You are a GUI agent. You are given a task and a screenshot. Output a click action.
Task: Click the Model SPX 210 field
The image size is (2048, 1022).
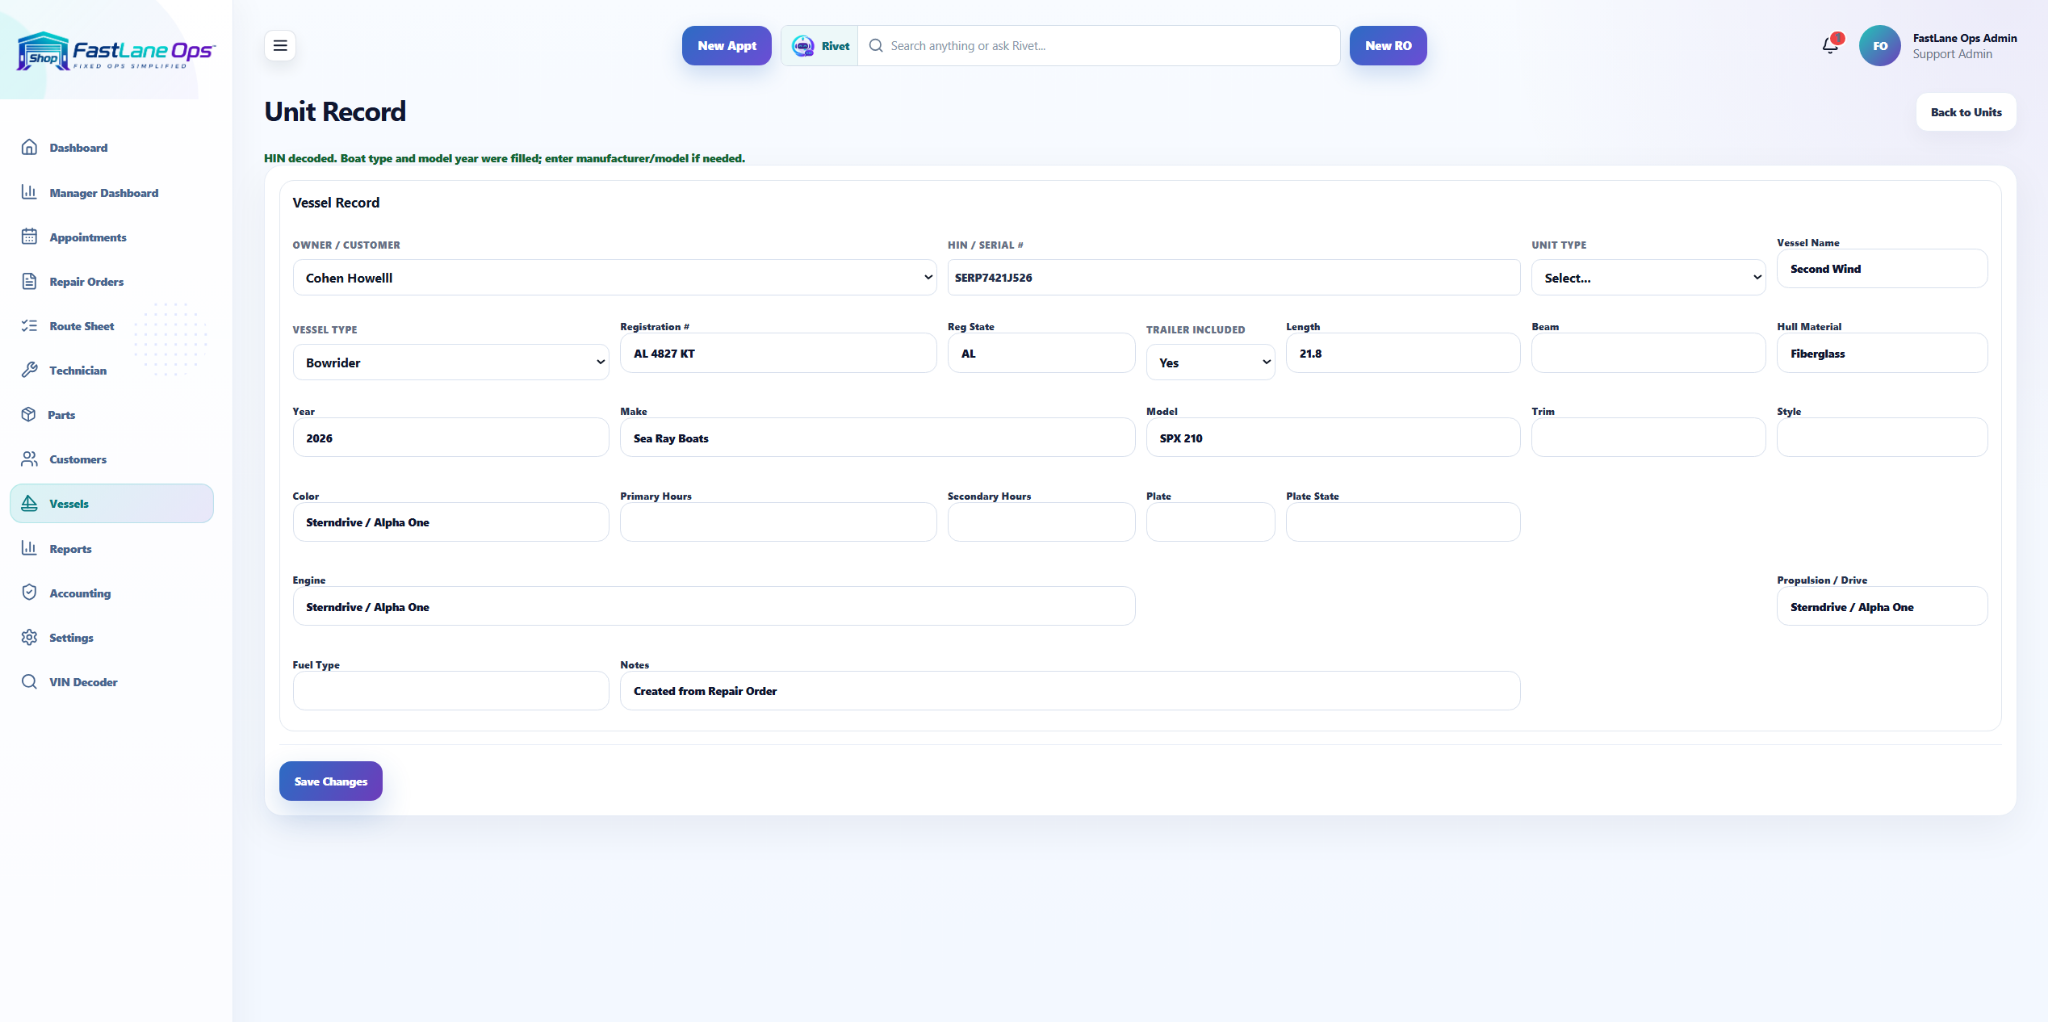pos(1333,438)
